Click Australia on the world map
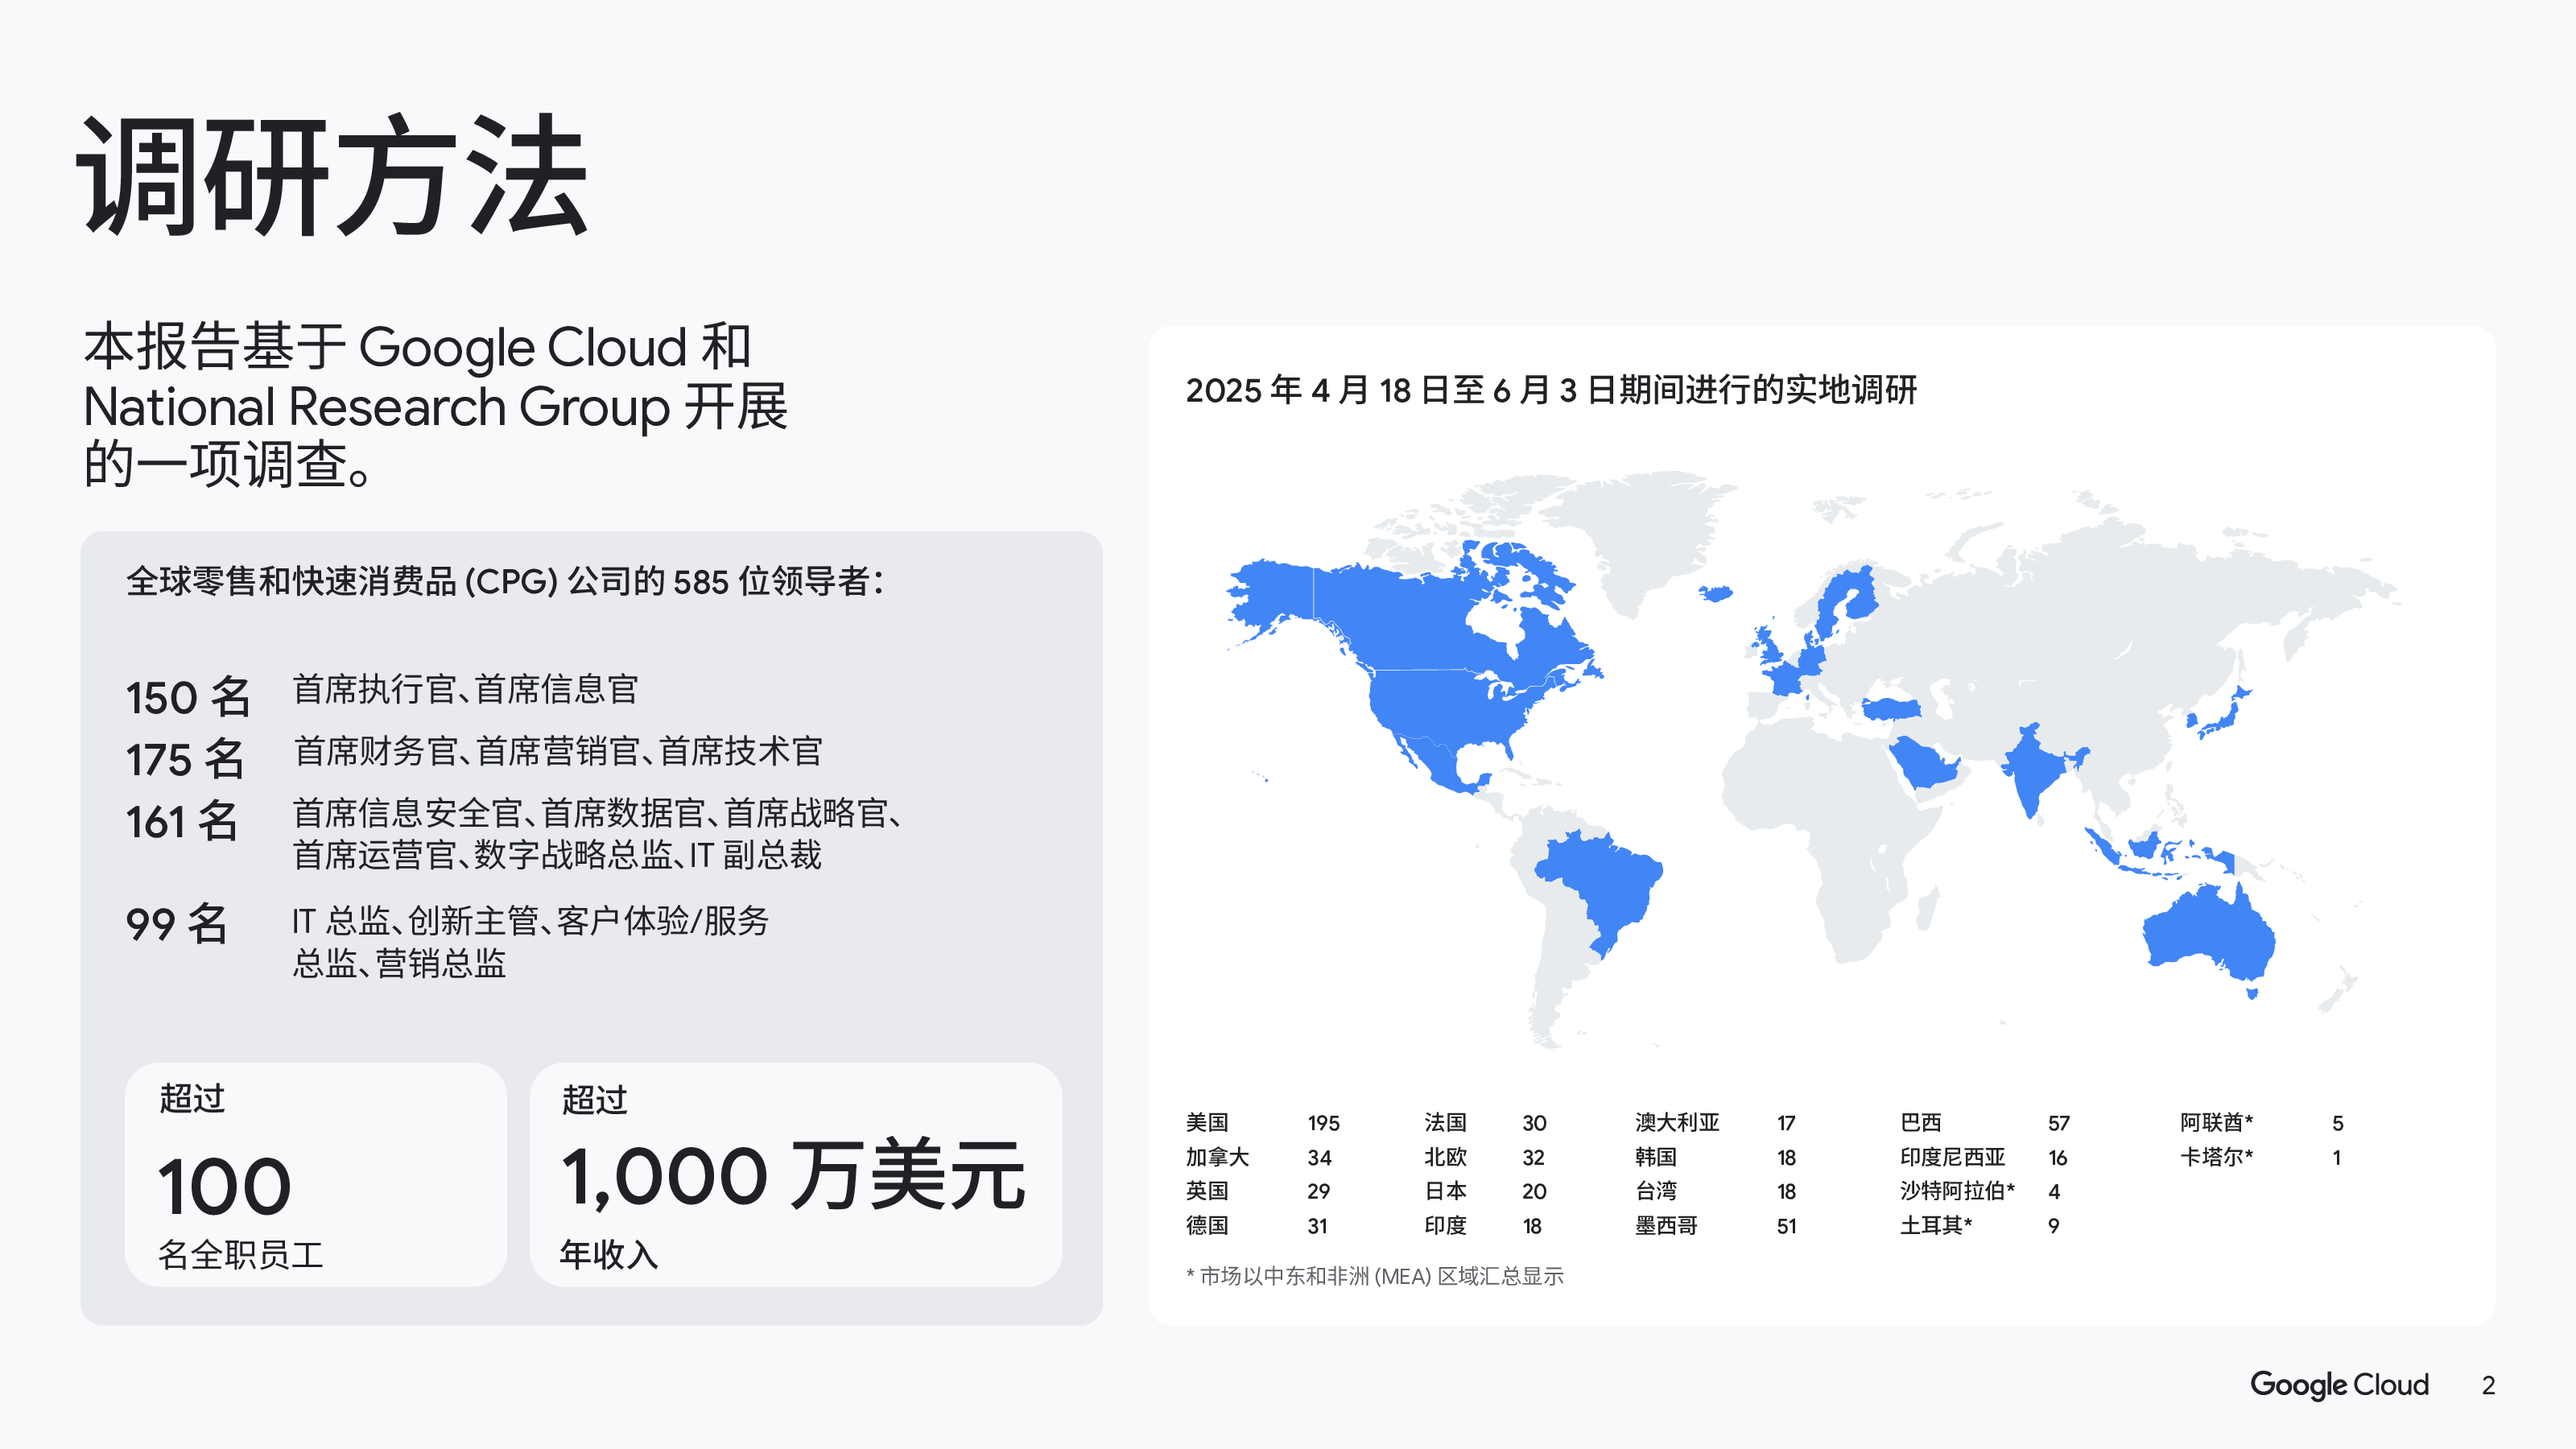This screenshot has width=2576, height=1449. 2208,935
